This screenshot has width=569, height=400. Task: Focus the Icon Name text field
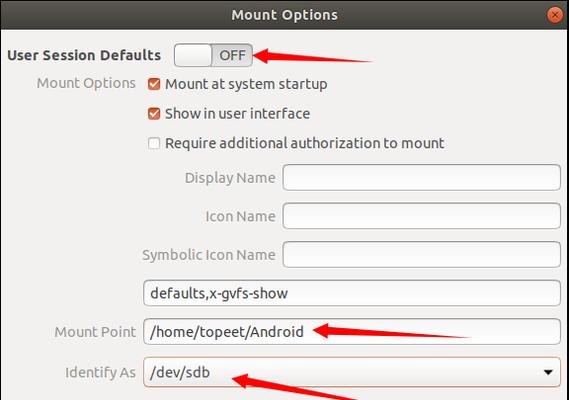(x=422, y=216)
